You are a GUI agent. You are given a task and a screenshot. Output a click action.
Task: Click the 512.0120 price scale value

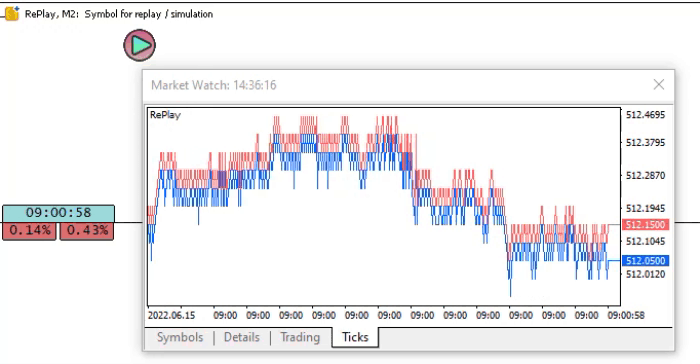646,274
